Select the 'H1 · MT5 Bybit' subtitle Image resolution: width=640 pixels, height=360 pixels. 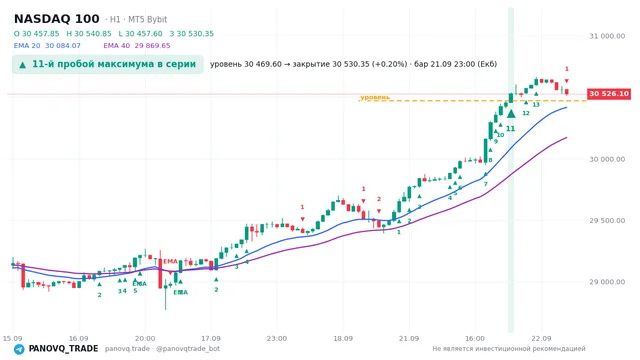tap(138, 20)
